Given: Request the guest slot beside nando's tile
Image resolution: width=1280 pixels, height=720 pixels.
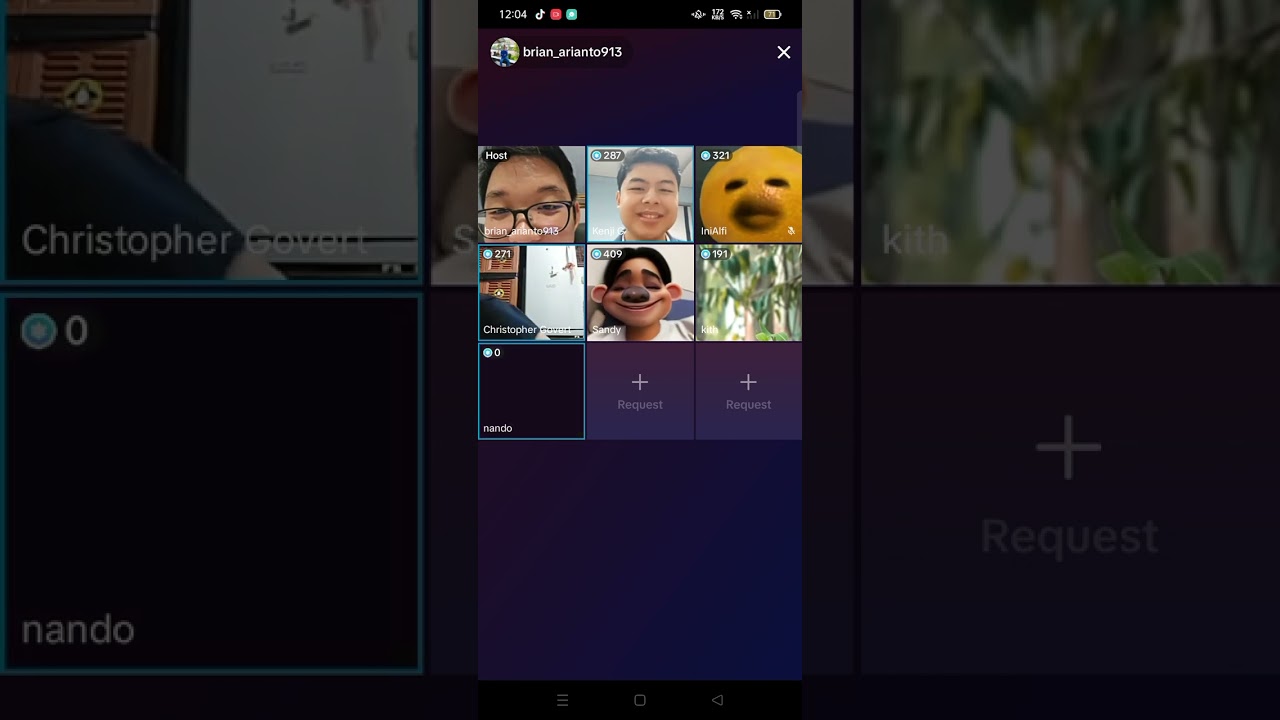Looking at the screenshot, I should [640, 391].
